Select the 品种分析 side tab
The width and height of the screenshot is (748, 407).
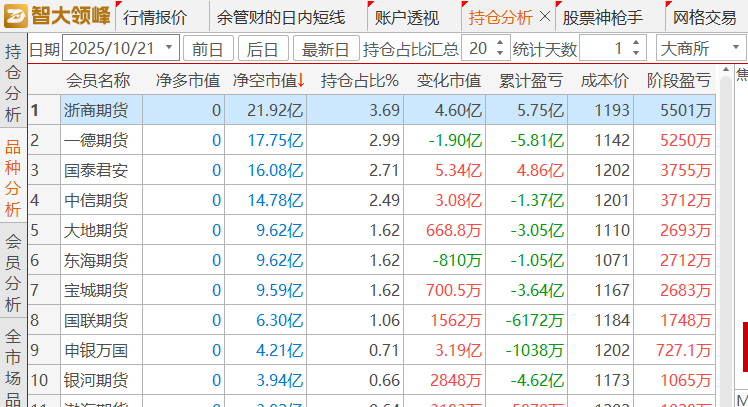(x=13, y=178)
